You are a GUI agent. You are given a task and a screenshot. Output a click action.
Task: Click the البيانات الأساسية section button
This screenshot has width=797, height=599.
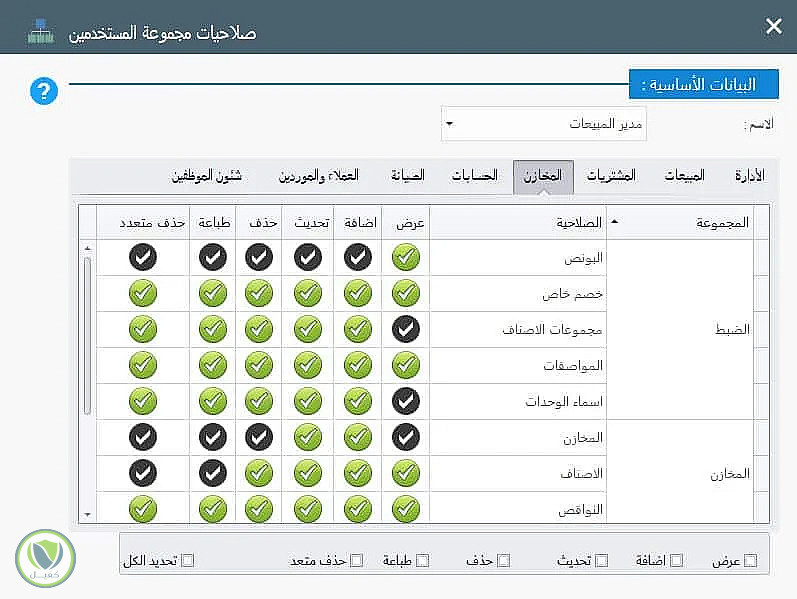coord(703,84)
